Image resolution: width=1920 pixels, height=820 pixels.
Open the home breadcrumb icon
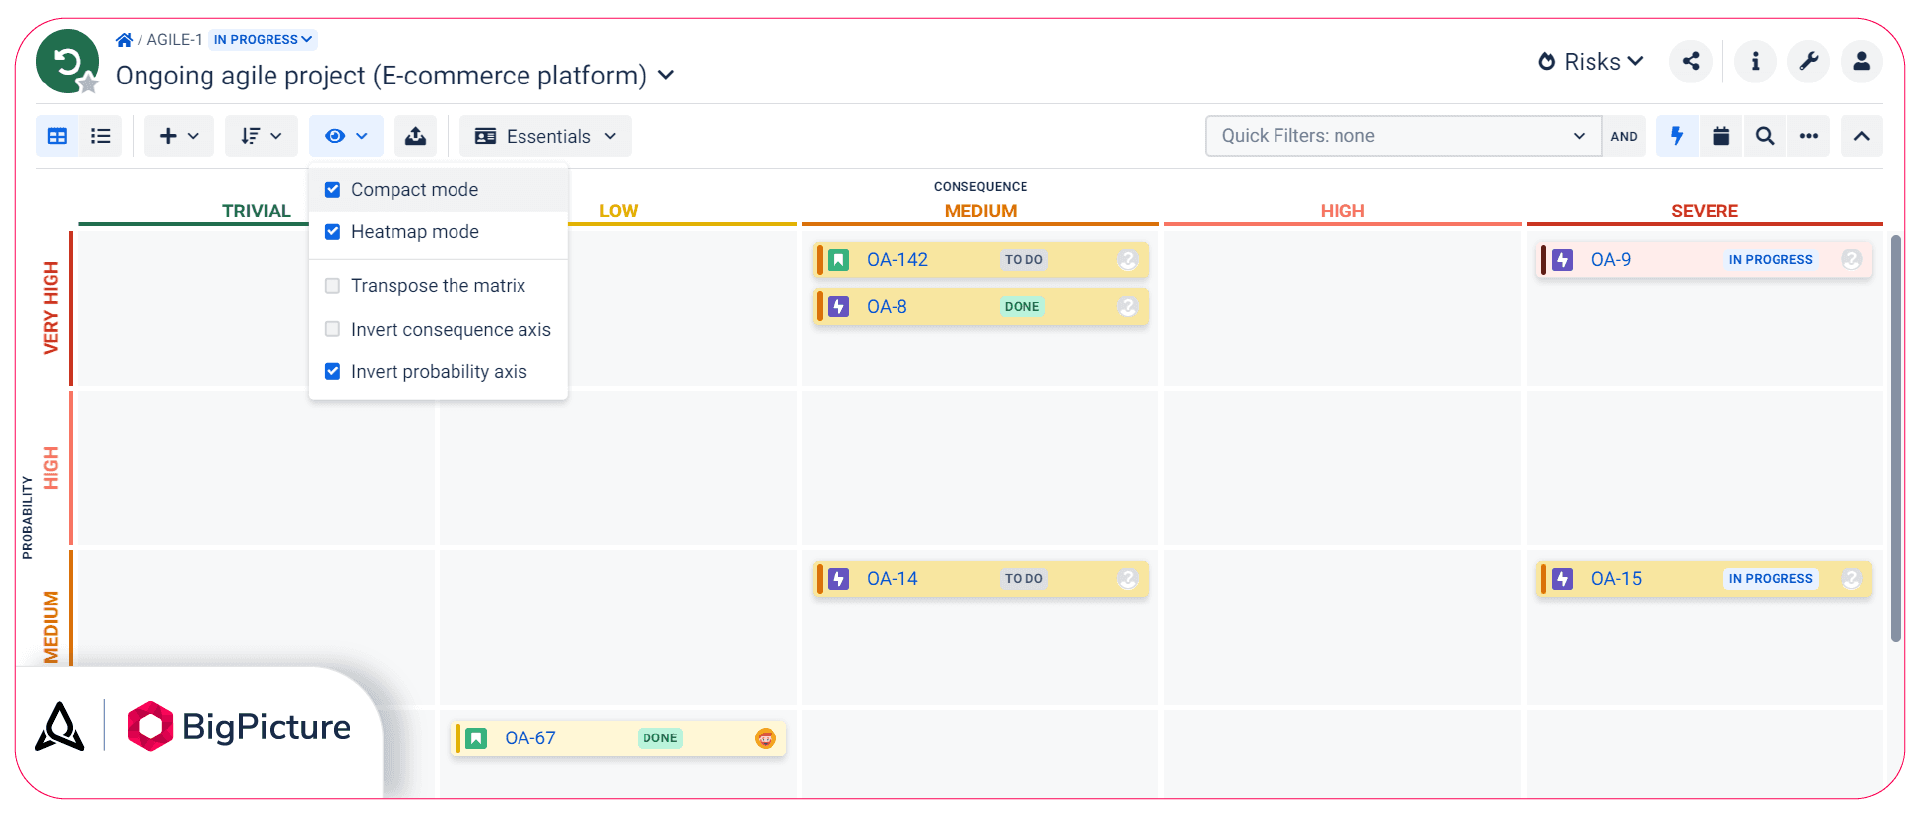124,40
